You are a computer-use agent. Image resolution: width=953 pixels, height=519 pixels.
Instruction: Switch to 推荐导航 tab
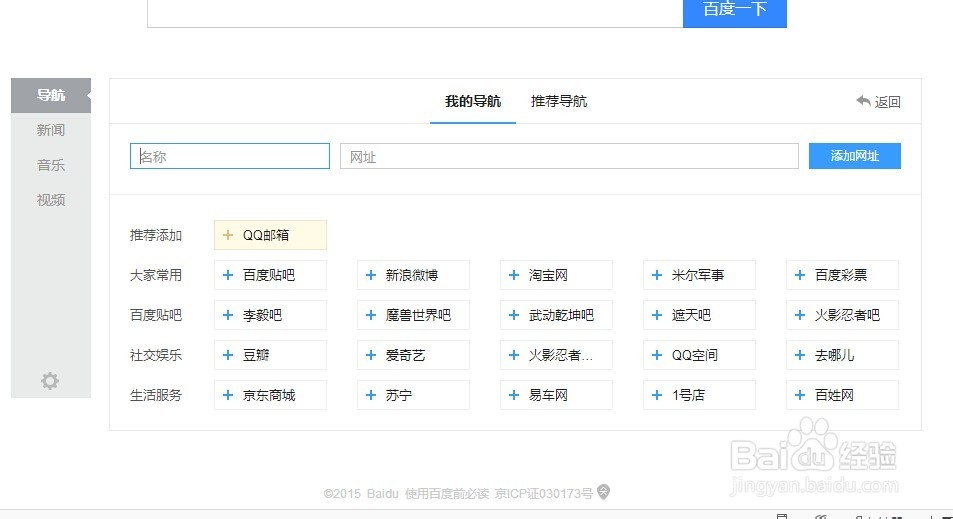click(x=559, y=101)
